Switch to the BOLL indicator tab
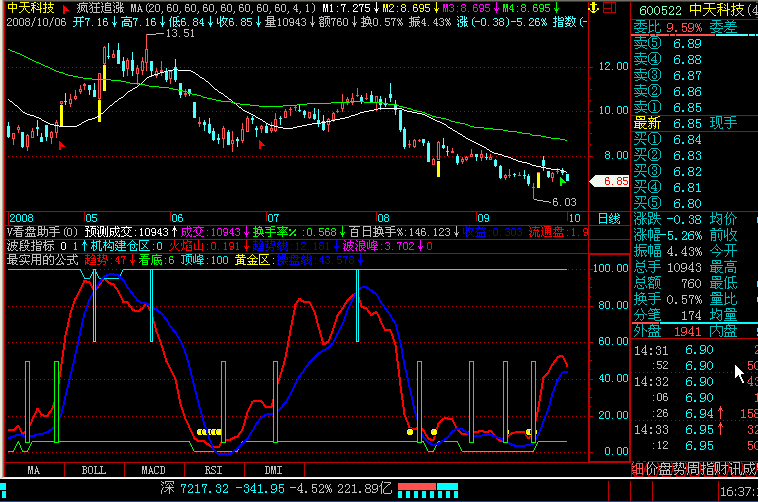 click(94, 470)
